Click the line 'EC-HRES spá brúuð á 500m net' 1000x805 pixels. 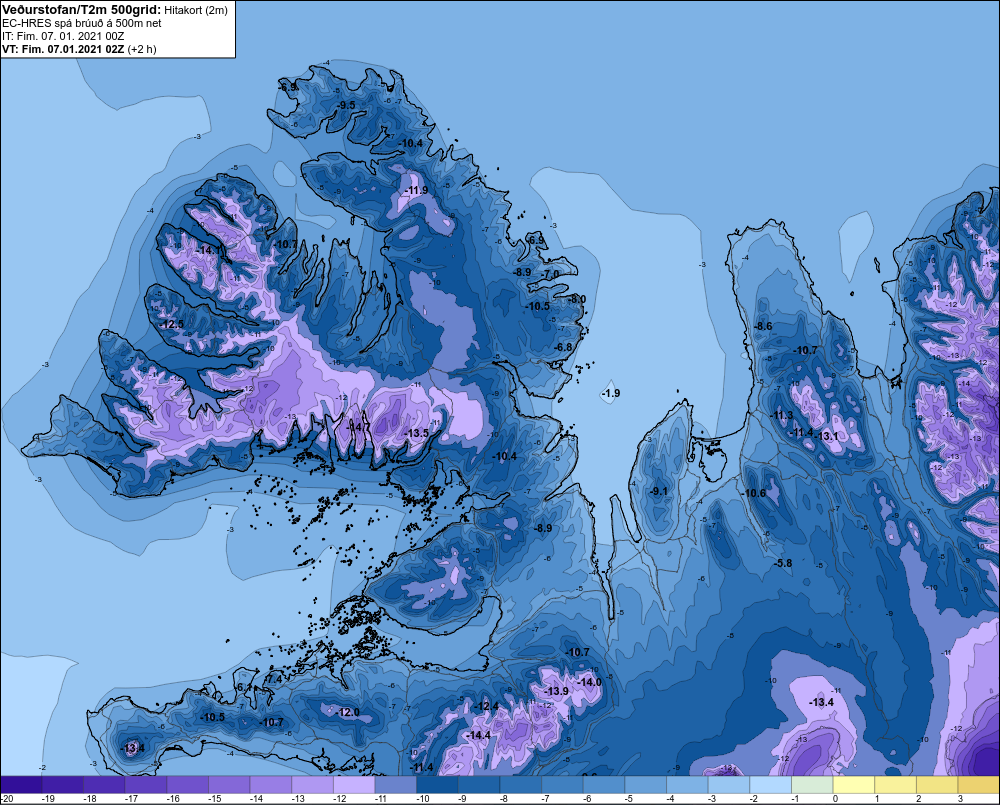pos(82,23)
